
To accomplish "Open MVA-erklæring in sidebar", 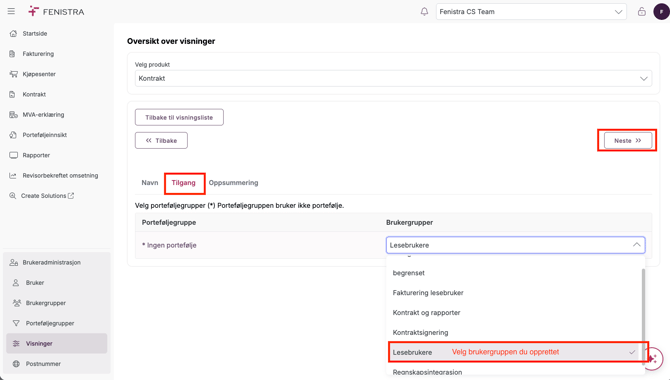I will (x=43, y=115).
